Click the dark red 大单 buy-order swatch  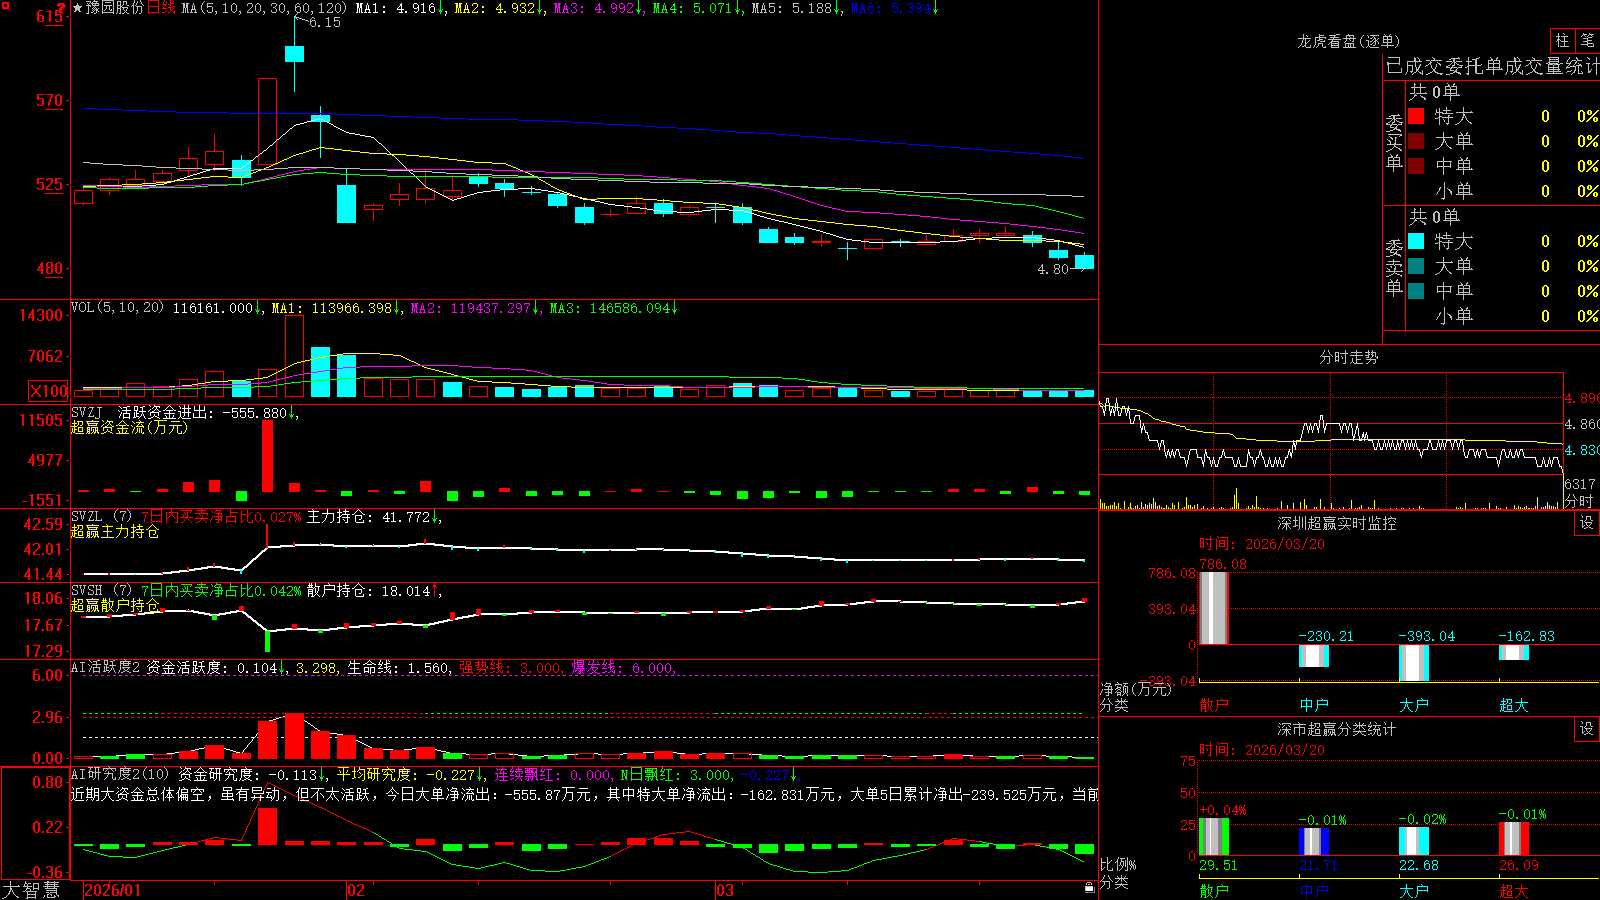pos(1416,141)
